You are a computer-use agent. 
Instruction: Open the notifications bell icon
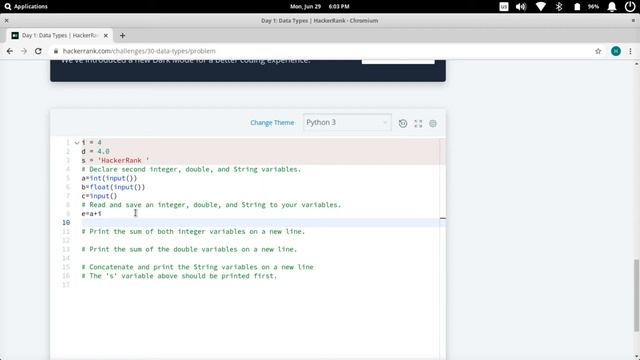tap(611, 7)
